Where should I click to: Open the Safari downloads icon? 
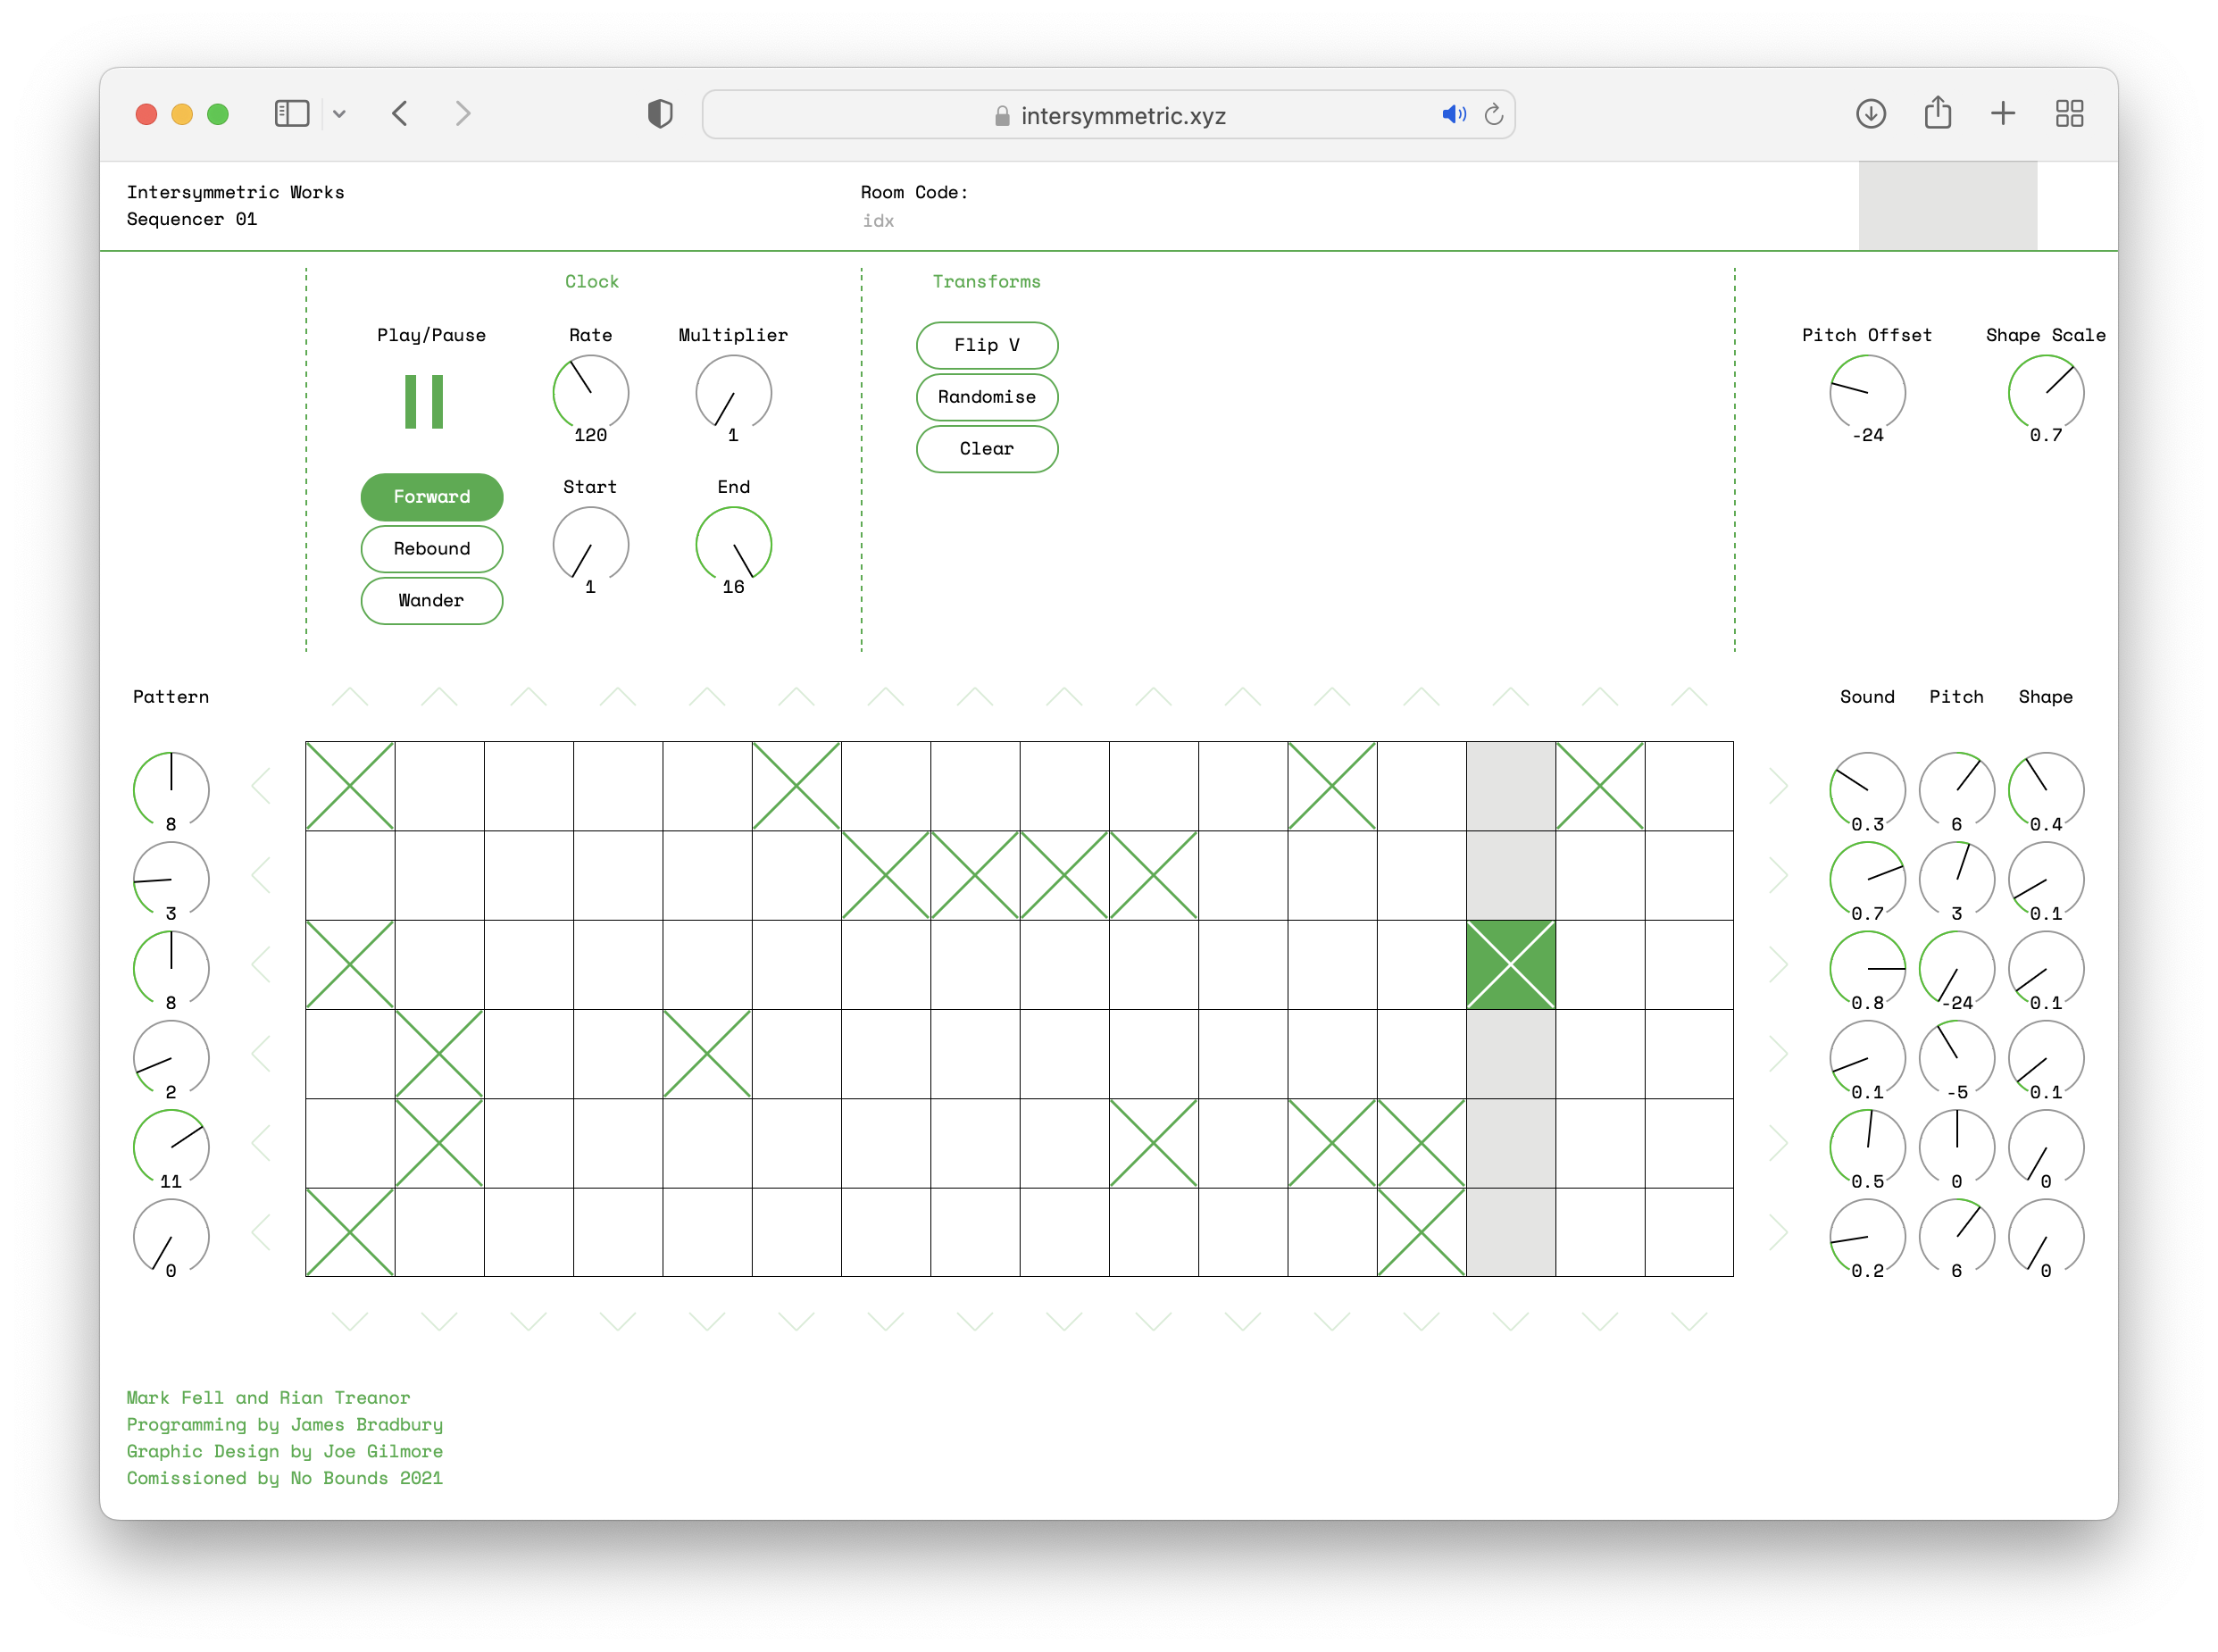point(1870,114)
